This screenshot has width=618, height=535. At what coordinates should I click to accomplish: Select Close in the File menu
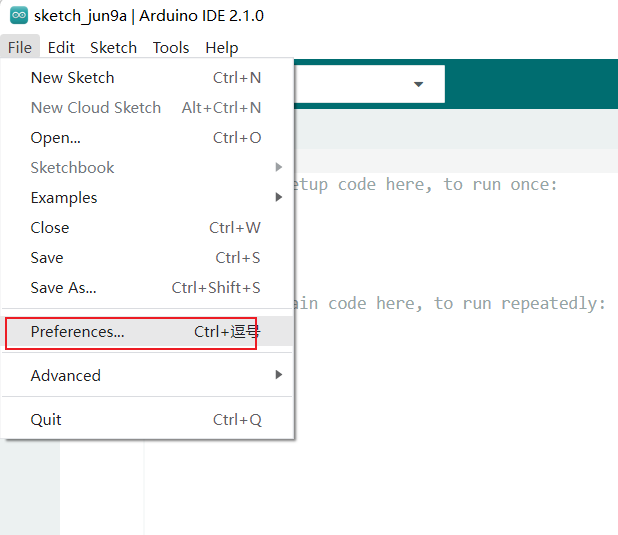point(50,228)
